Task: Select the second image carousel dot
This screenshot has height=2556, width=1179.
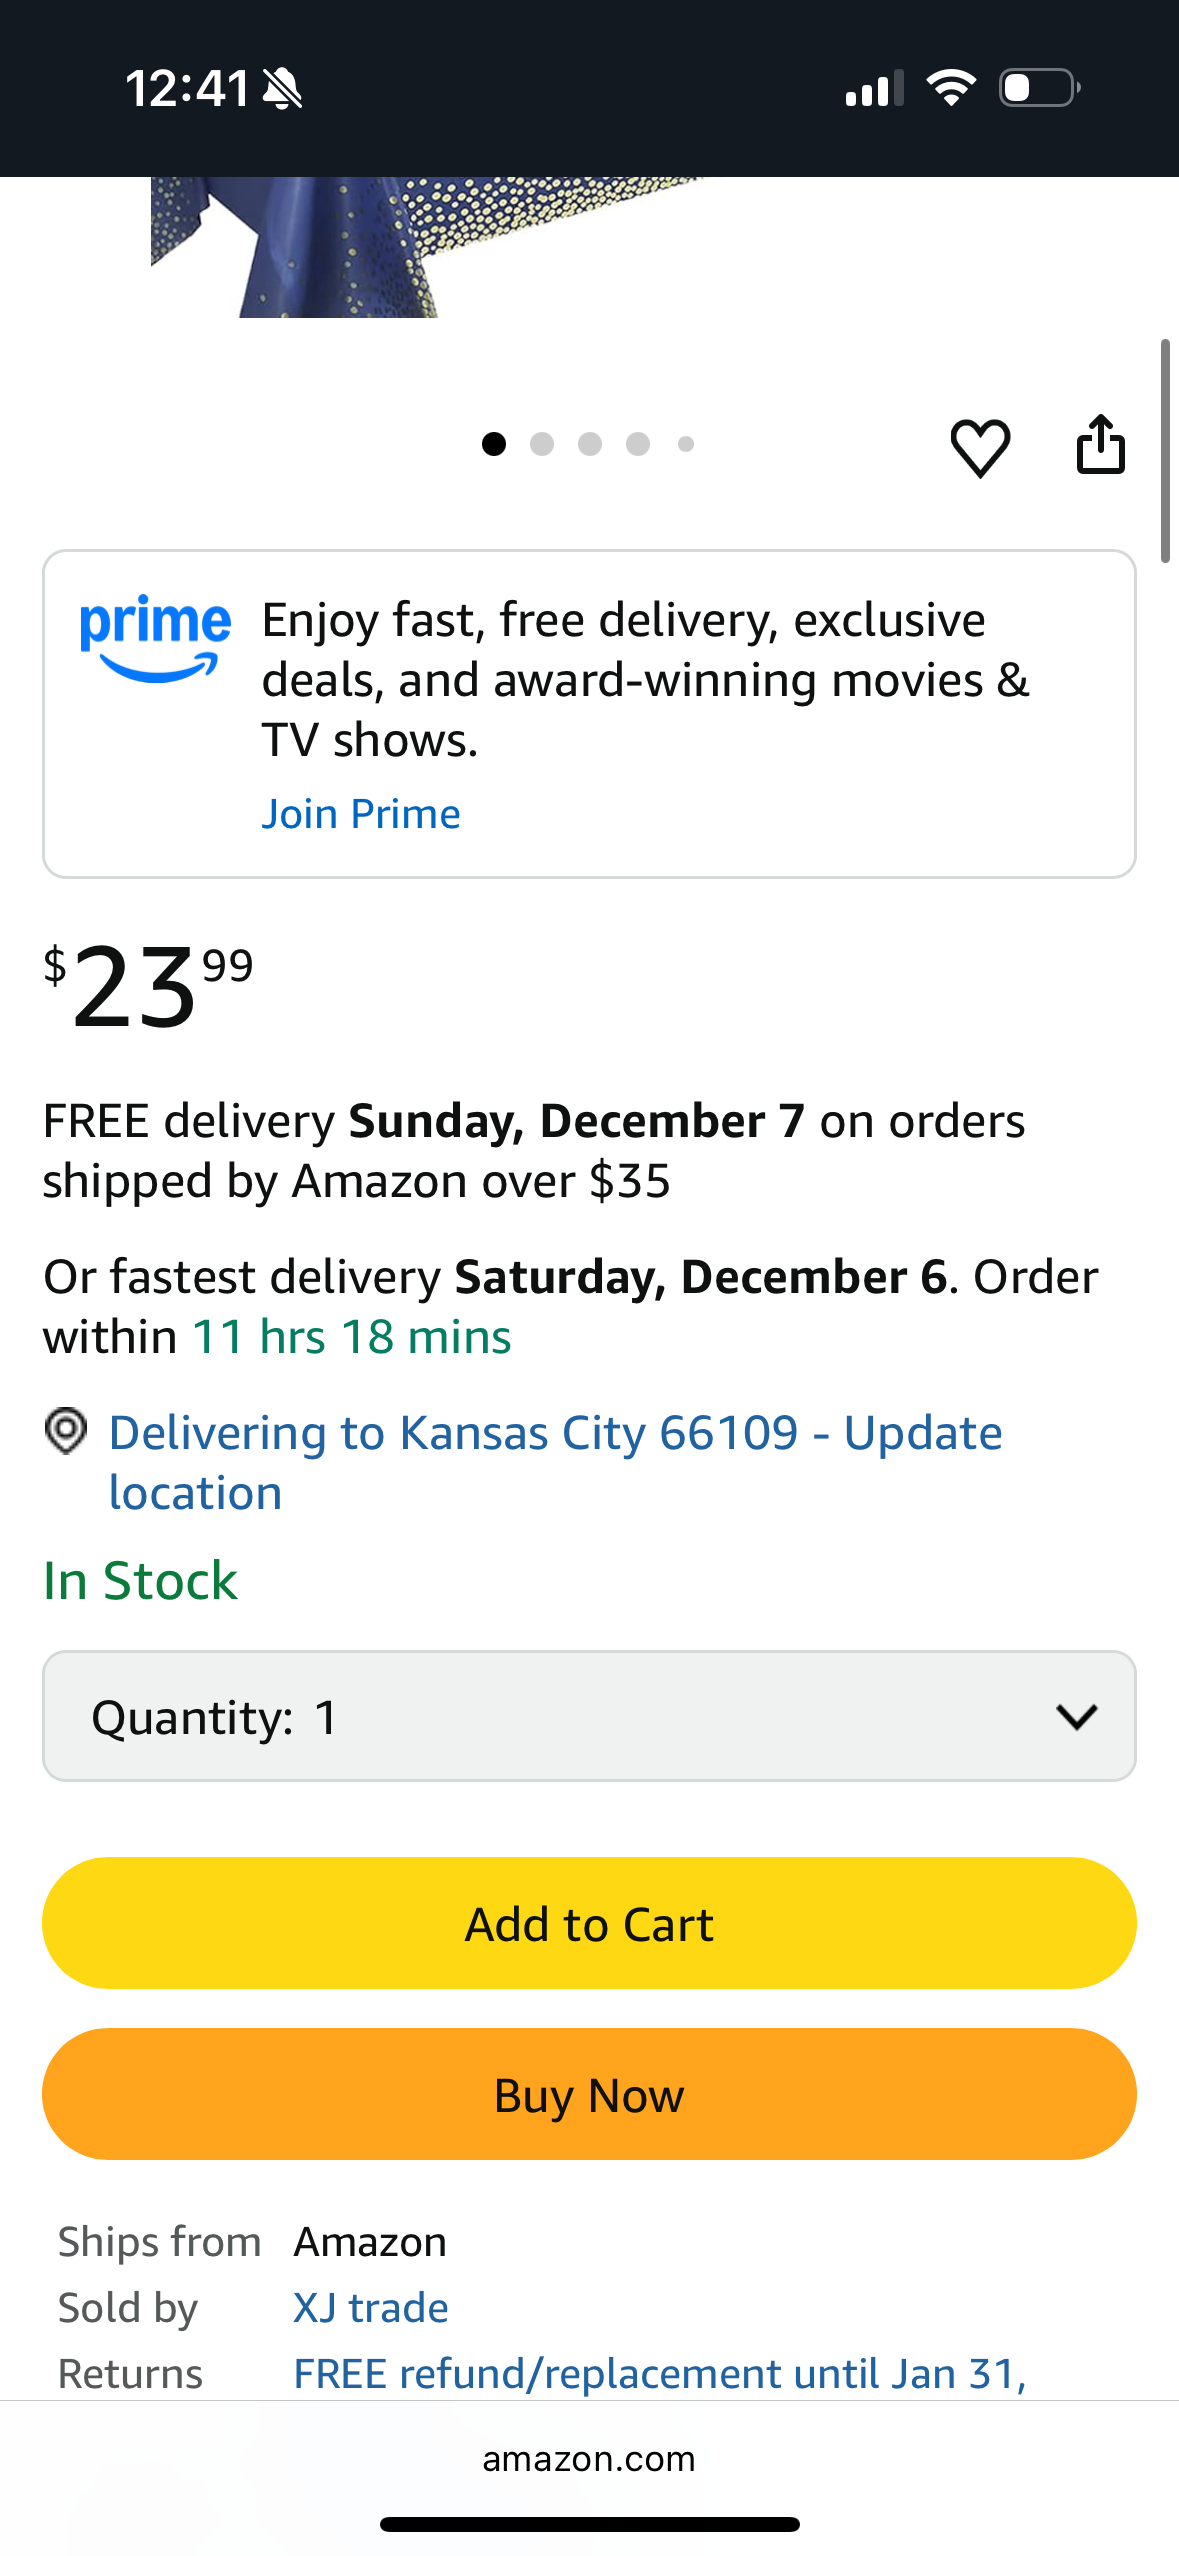Action: click(x=542, y=444)
